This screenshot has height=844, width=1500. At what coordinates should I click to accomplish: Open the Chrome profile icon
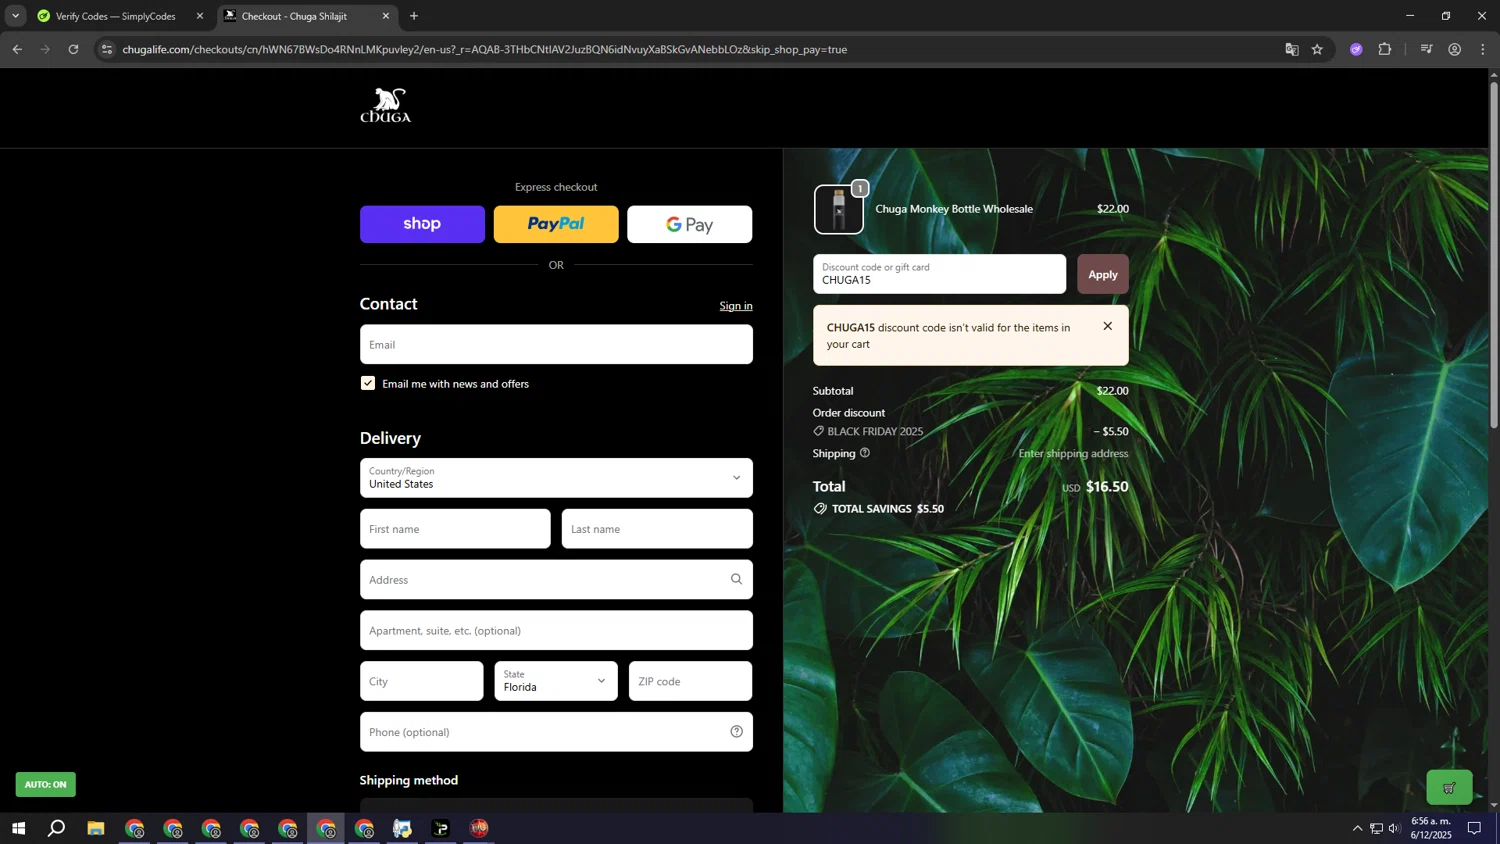click(x=1455, y=49)
